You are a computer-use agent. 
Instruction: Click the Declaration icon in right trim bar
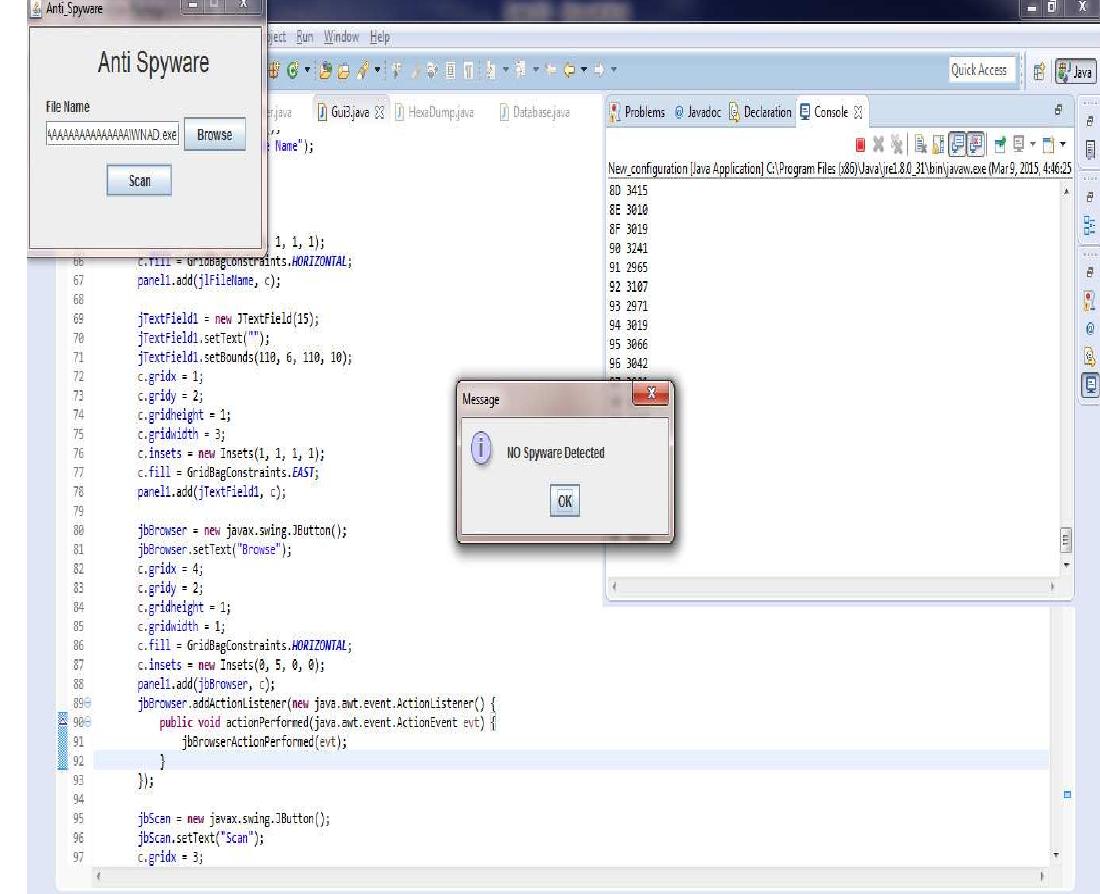tap(1089, 356)
